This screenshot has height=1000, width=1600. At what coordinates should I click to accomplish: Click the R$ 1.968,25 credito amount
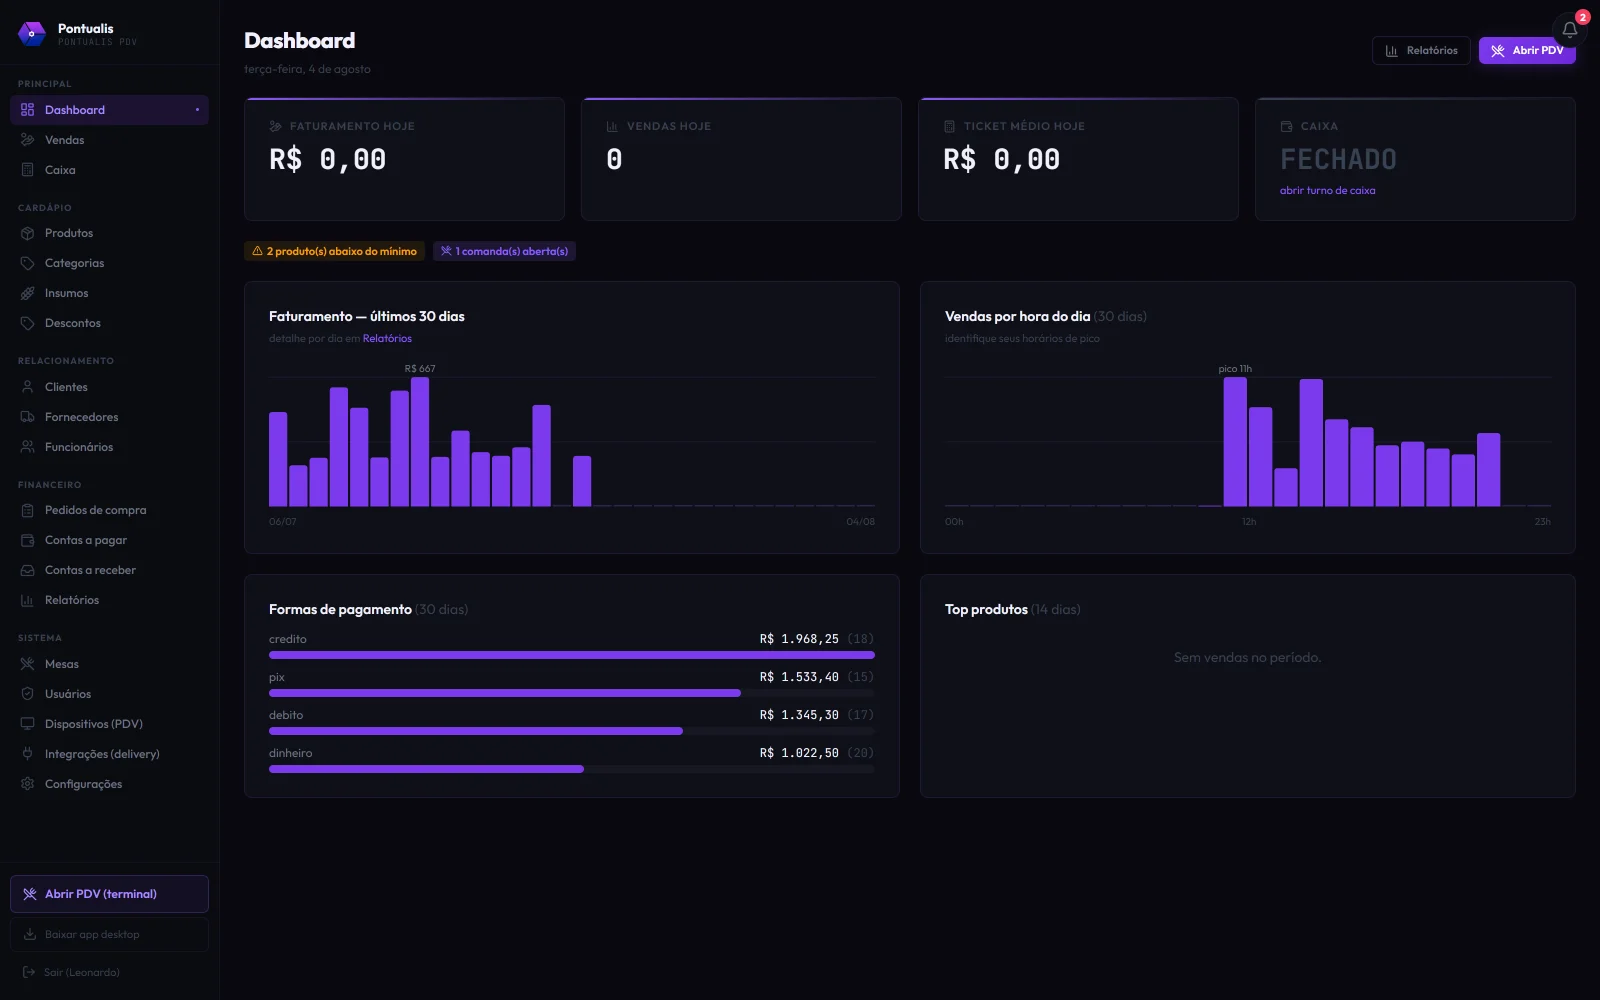pyautogui.click(x=799, y=639)
